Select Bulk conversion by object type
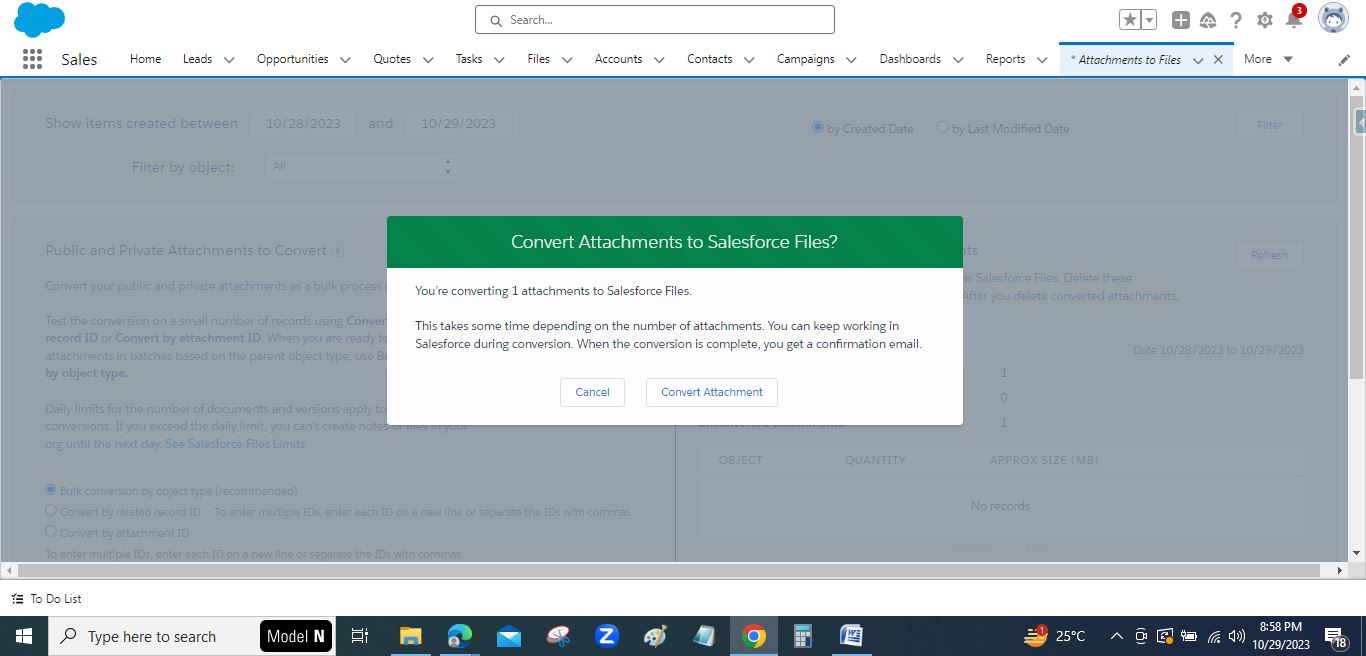This screenshot has width=1366, height=656. [51, 490]
